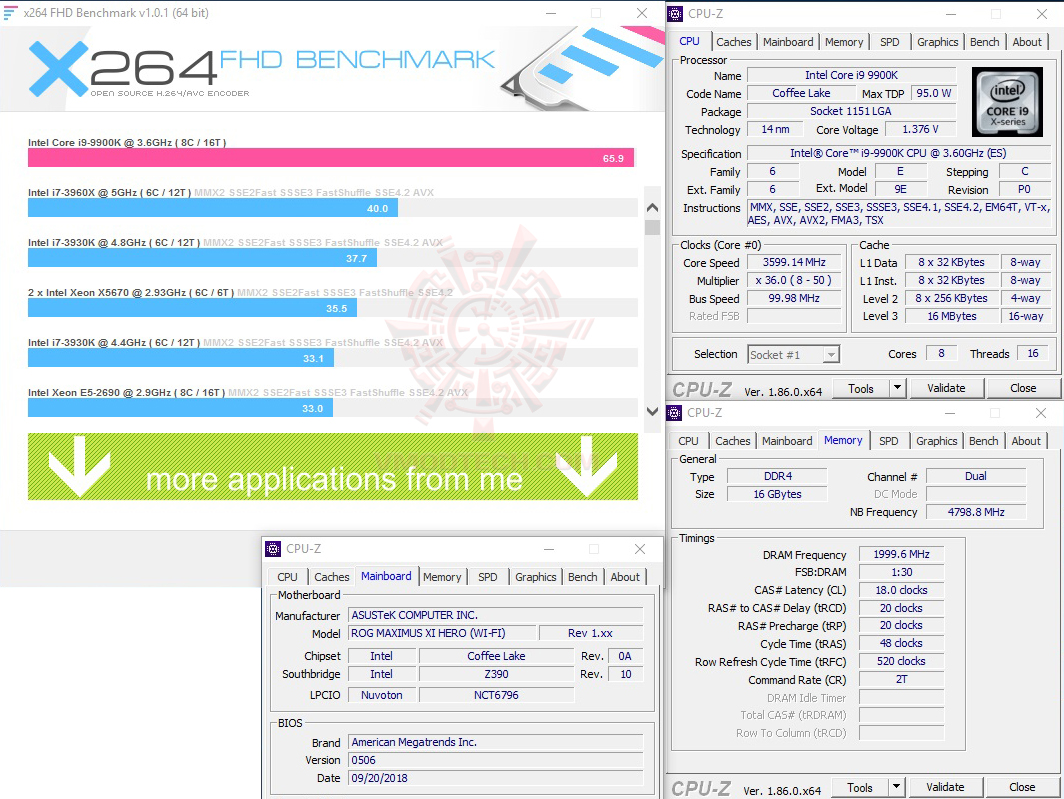
Task: Open the Bench tab in the top CPU-Z window
Action: coord(985,42)
